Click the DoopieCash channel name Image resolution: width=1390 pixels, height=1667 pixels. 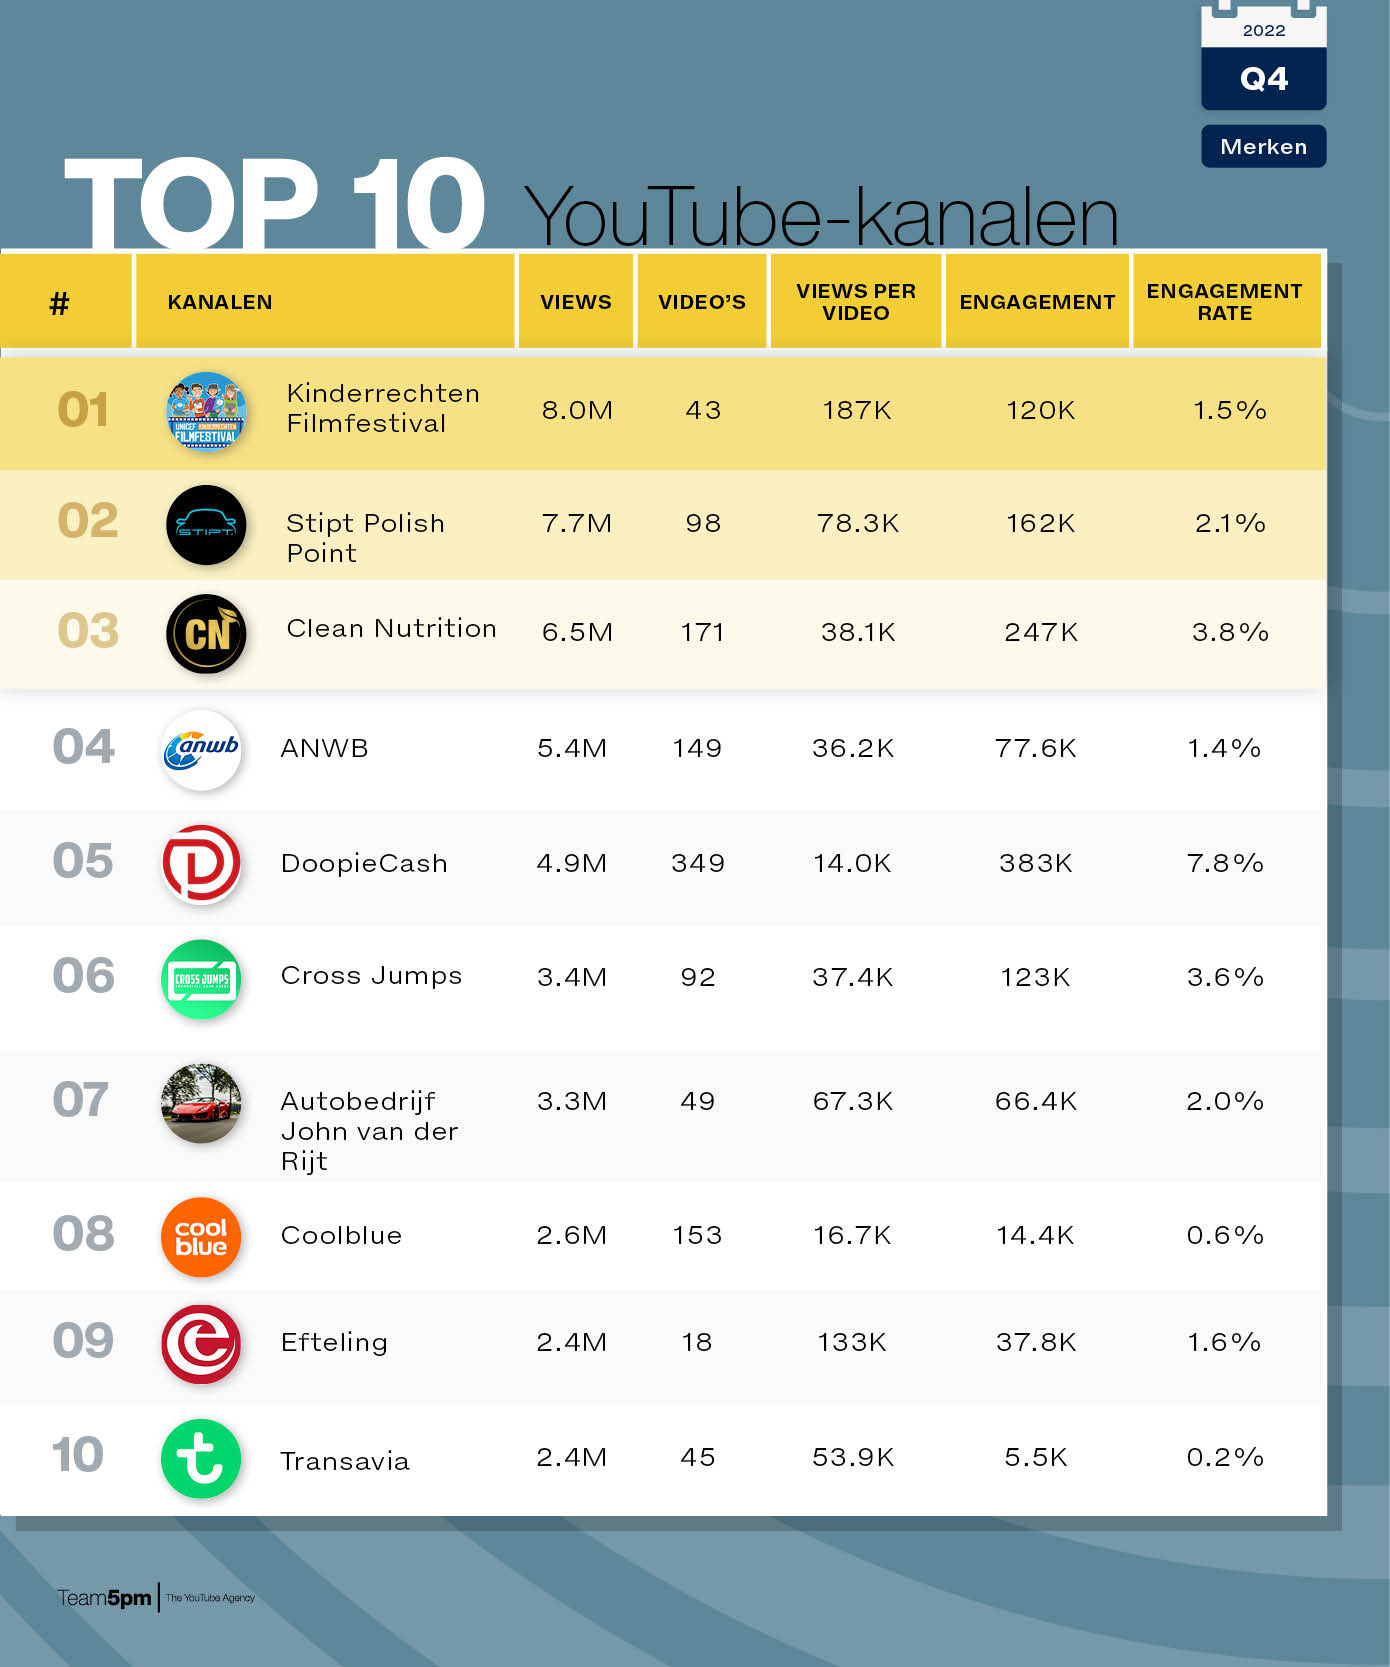click(x=364, y=864)
